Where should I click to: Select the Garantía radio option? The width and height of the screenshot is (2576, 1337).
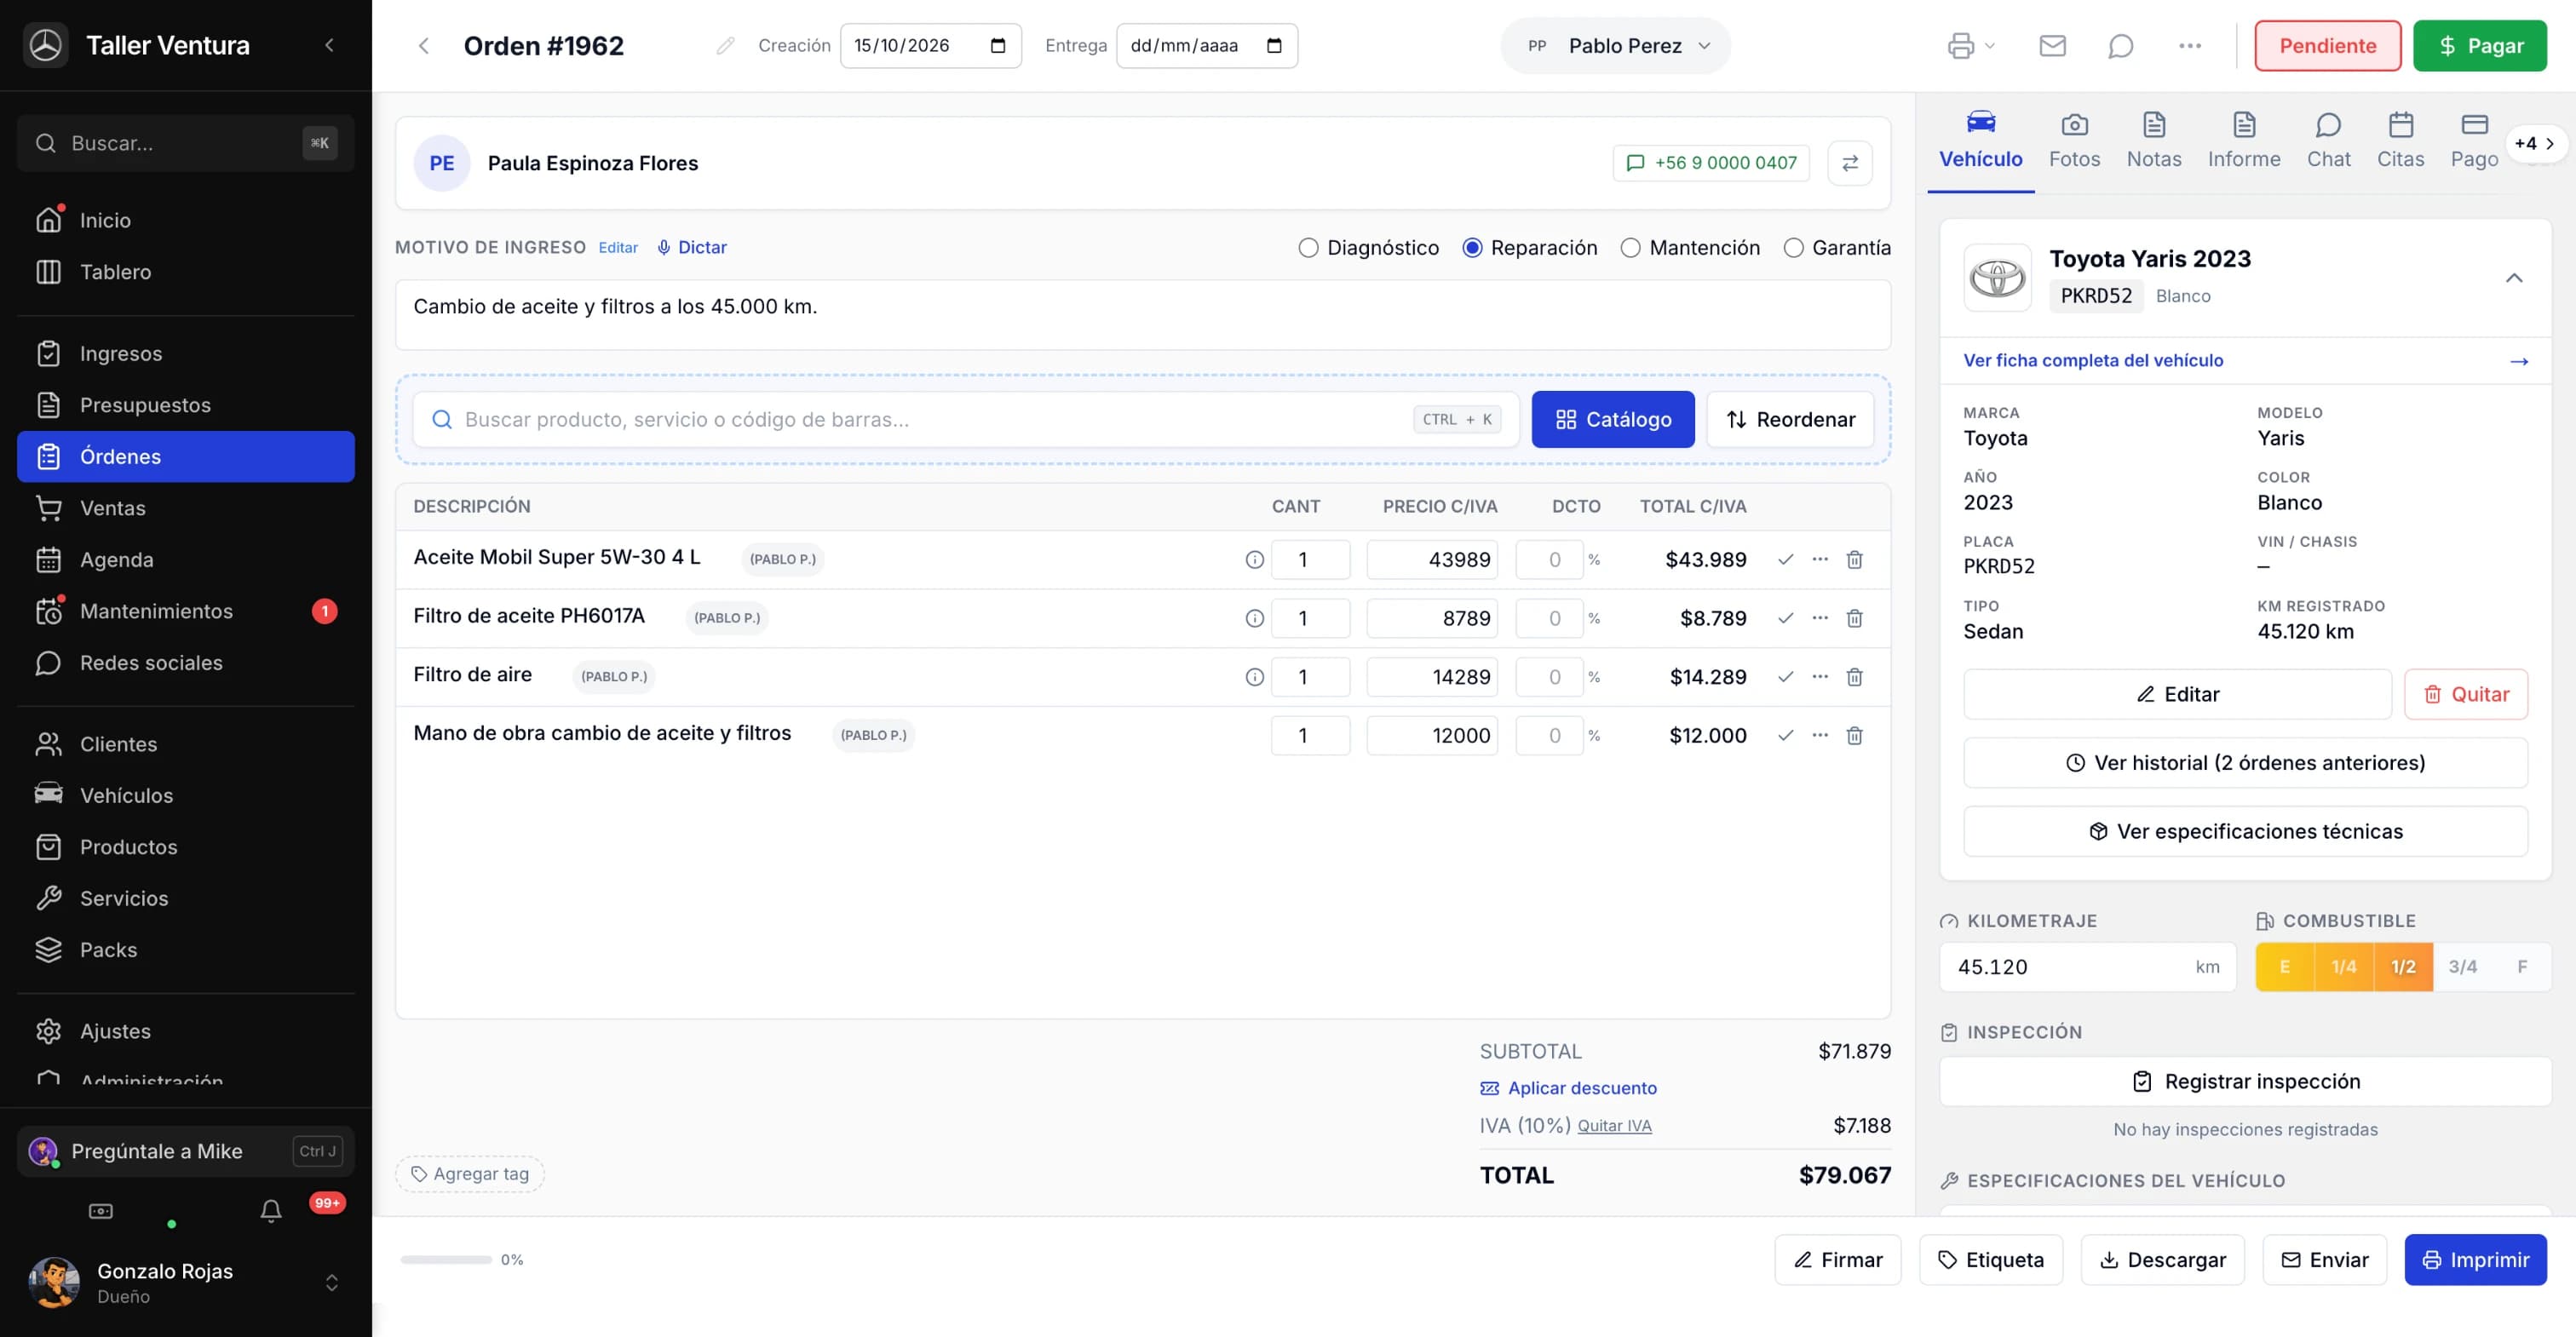(x=1793, y=248)
